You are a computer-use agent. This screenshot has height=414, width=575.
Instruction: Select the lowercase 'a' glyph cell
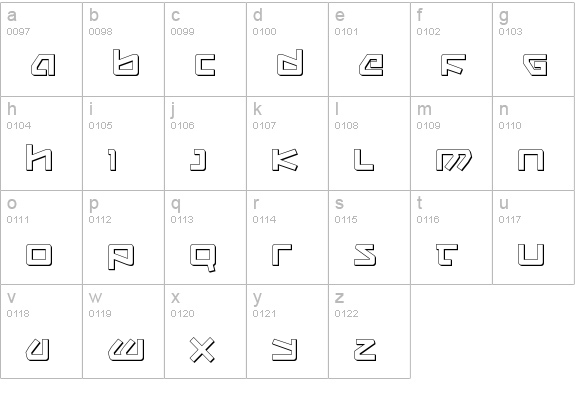coord(41,50)
